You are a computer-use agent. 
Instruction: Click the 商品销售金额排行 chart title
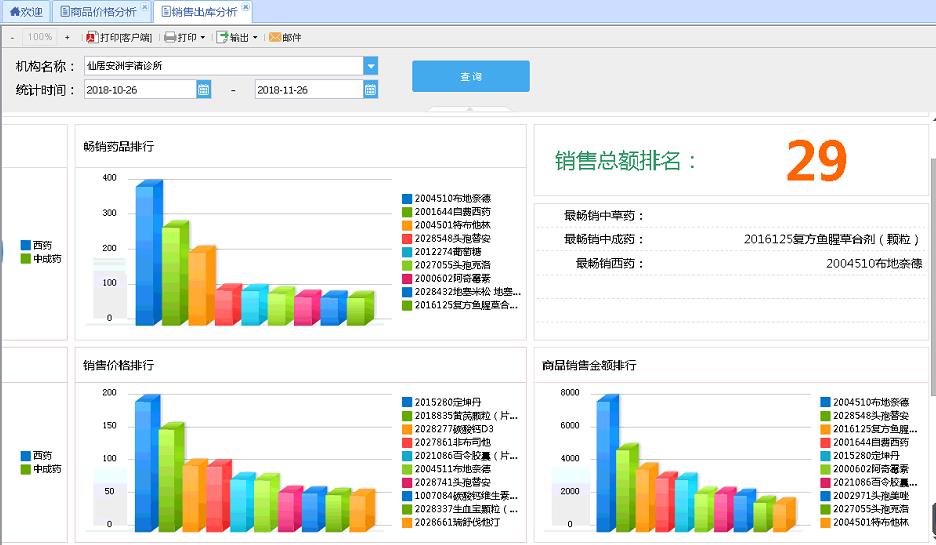589,365
